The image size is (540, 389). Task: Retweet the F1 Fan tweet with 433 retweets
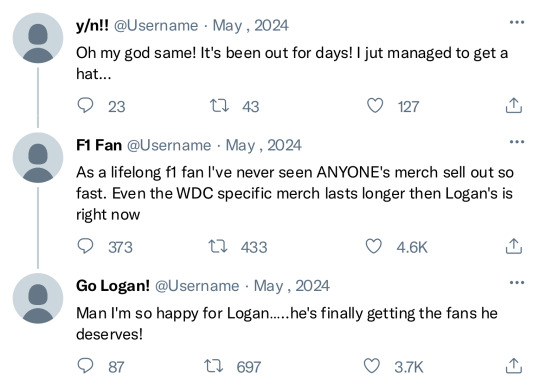(218, 246)
